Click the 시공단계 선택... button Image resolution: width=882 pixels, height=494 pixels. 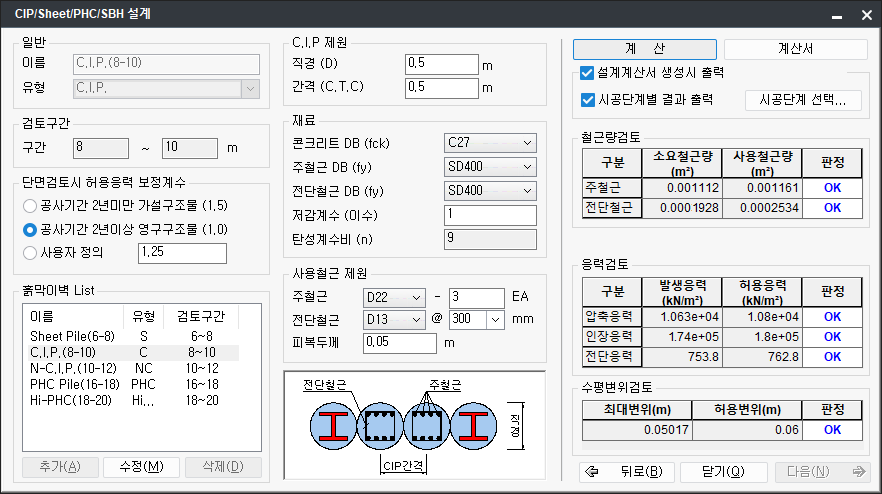pos(803,100)
